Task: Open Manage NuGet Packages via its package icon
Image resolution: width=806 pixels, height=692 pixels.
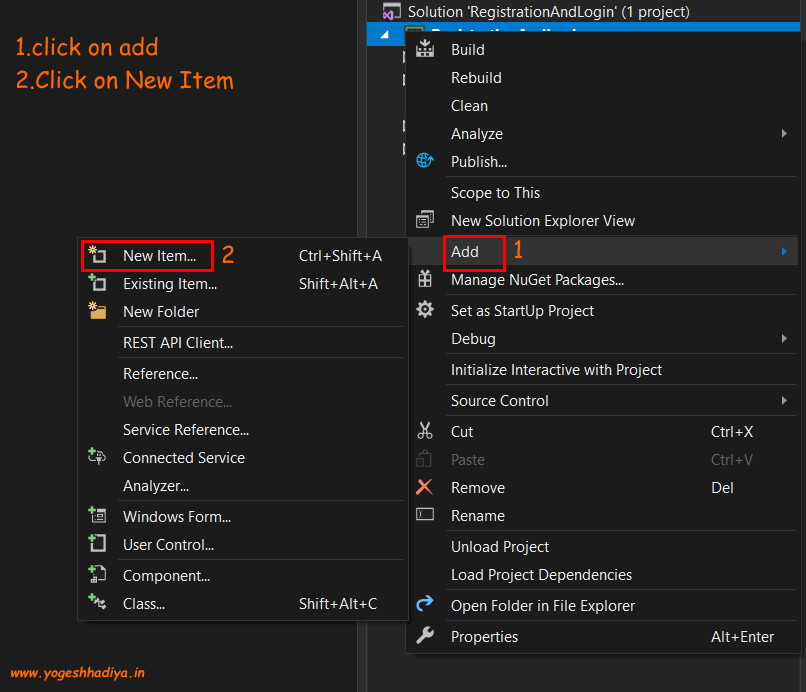Action: click(425, 280)
